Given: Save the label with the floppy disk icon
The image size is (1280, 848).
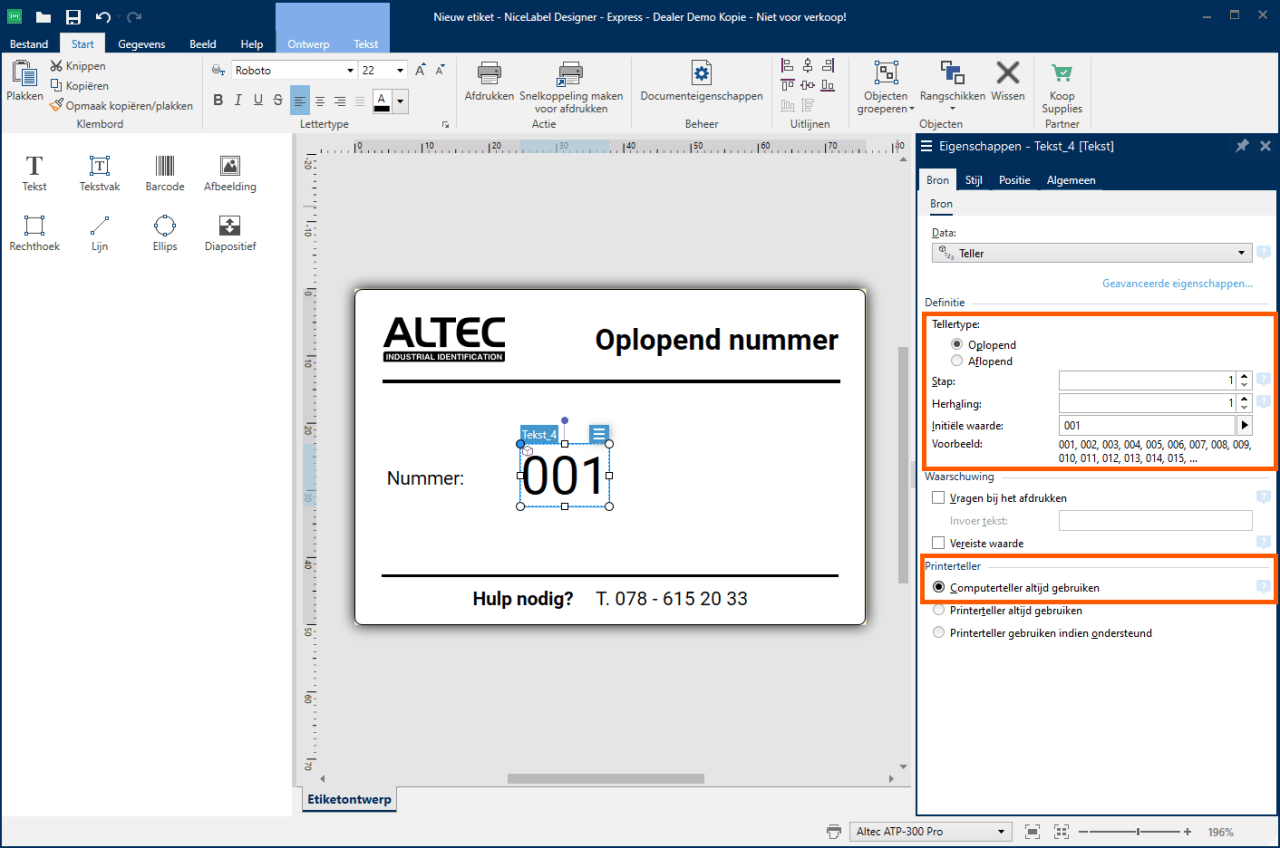Looking at the screenshot, I should pyautogui.click(x=73, y=17).
